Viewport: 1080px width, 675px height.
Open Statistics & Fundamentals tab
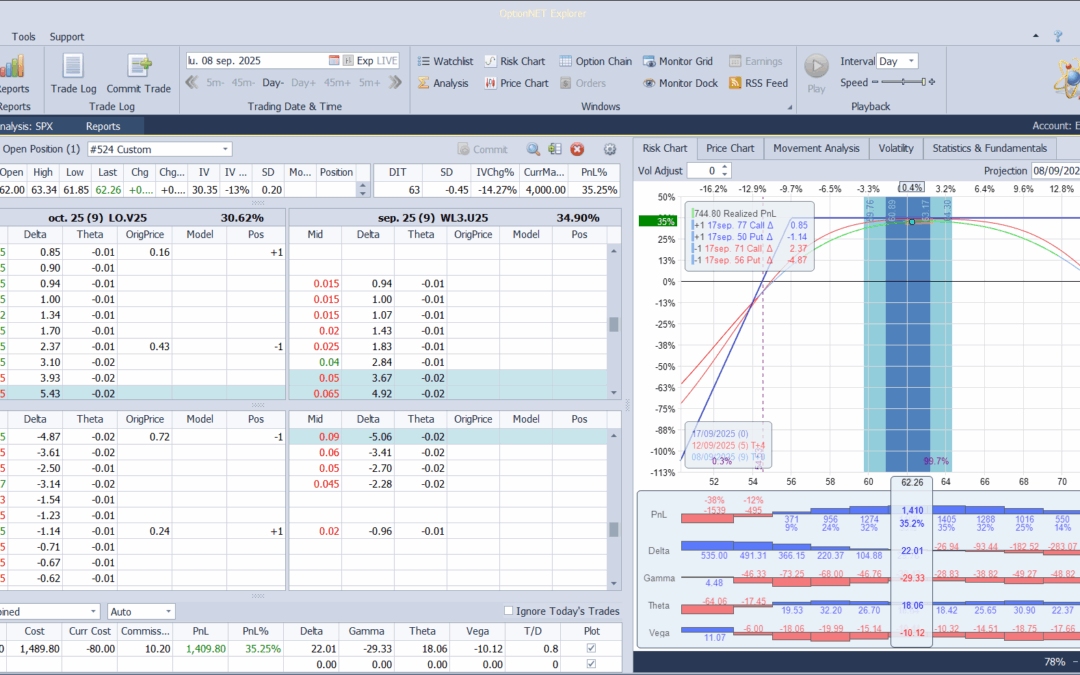click(x=990, y=148)
